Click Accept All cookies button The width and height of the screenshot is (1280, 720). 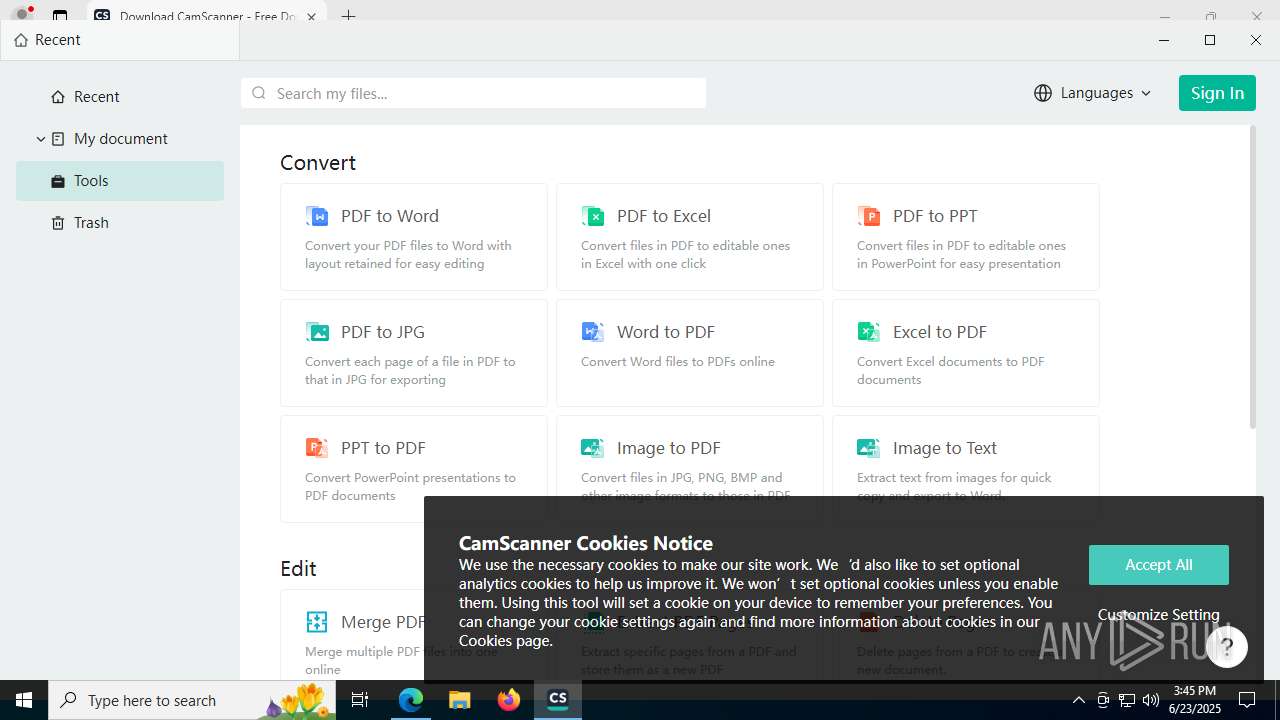(1159, 565)
